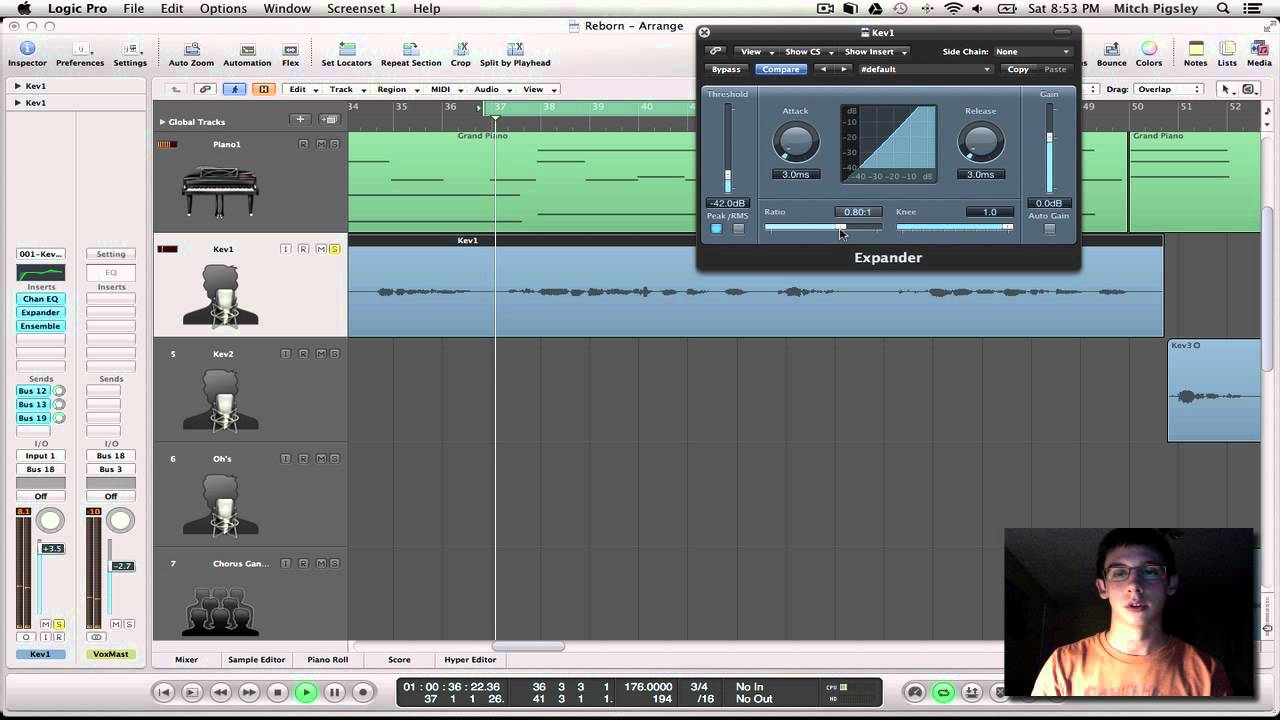This screenshot has height=720, width=1280.
Task: Open the Options menu
Action: click(223, 9)
